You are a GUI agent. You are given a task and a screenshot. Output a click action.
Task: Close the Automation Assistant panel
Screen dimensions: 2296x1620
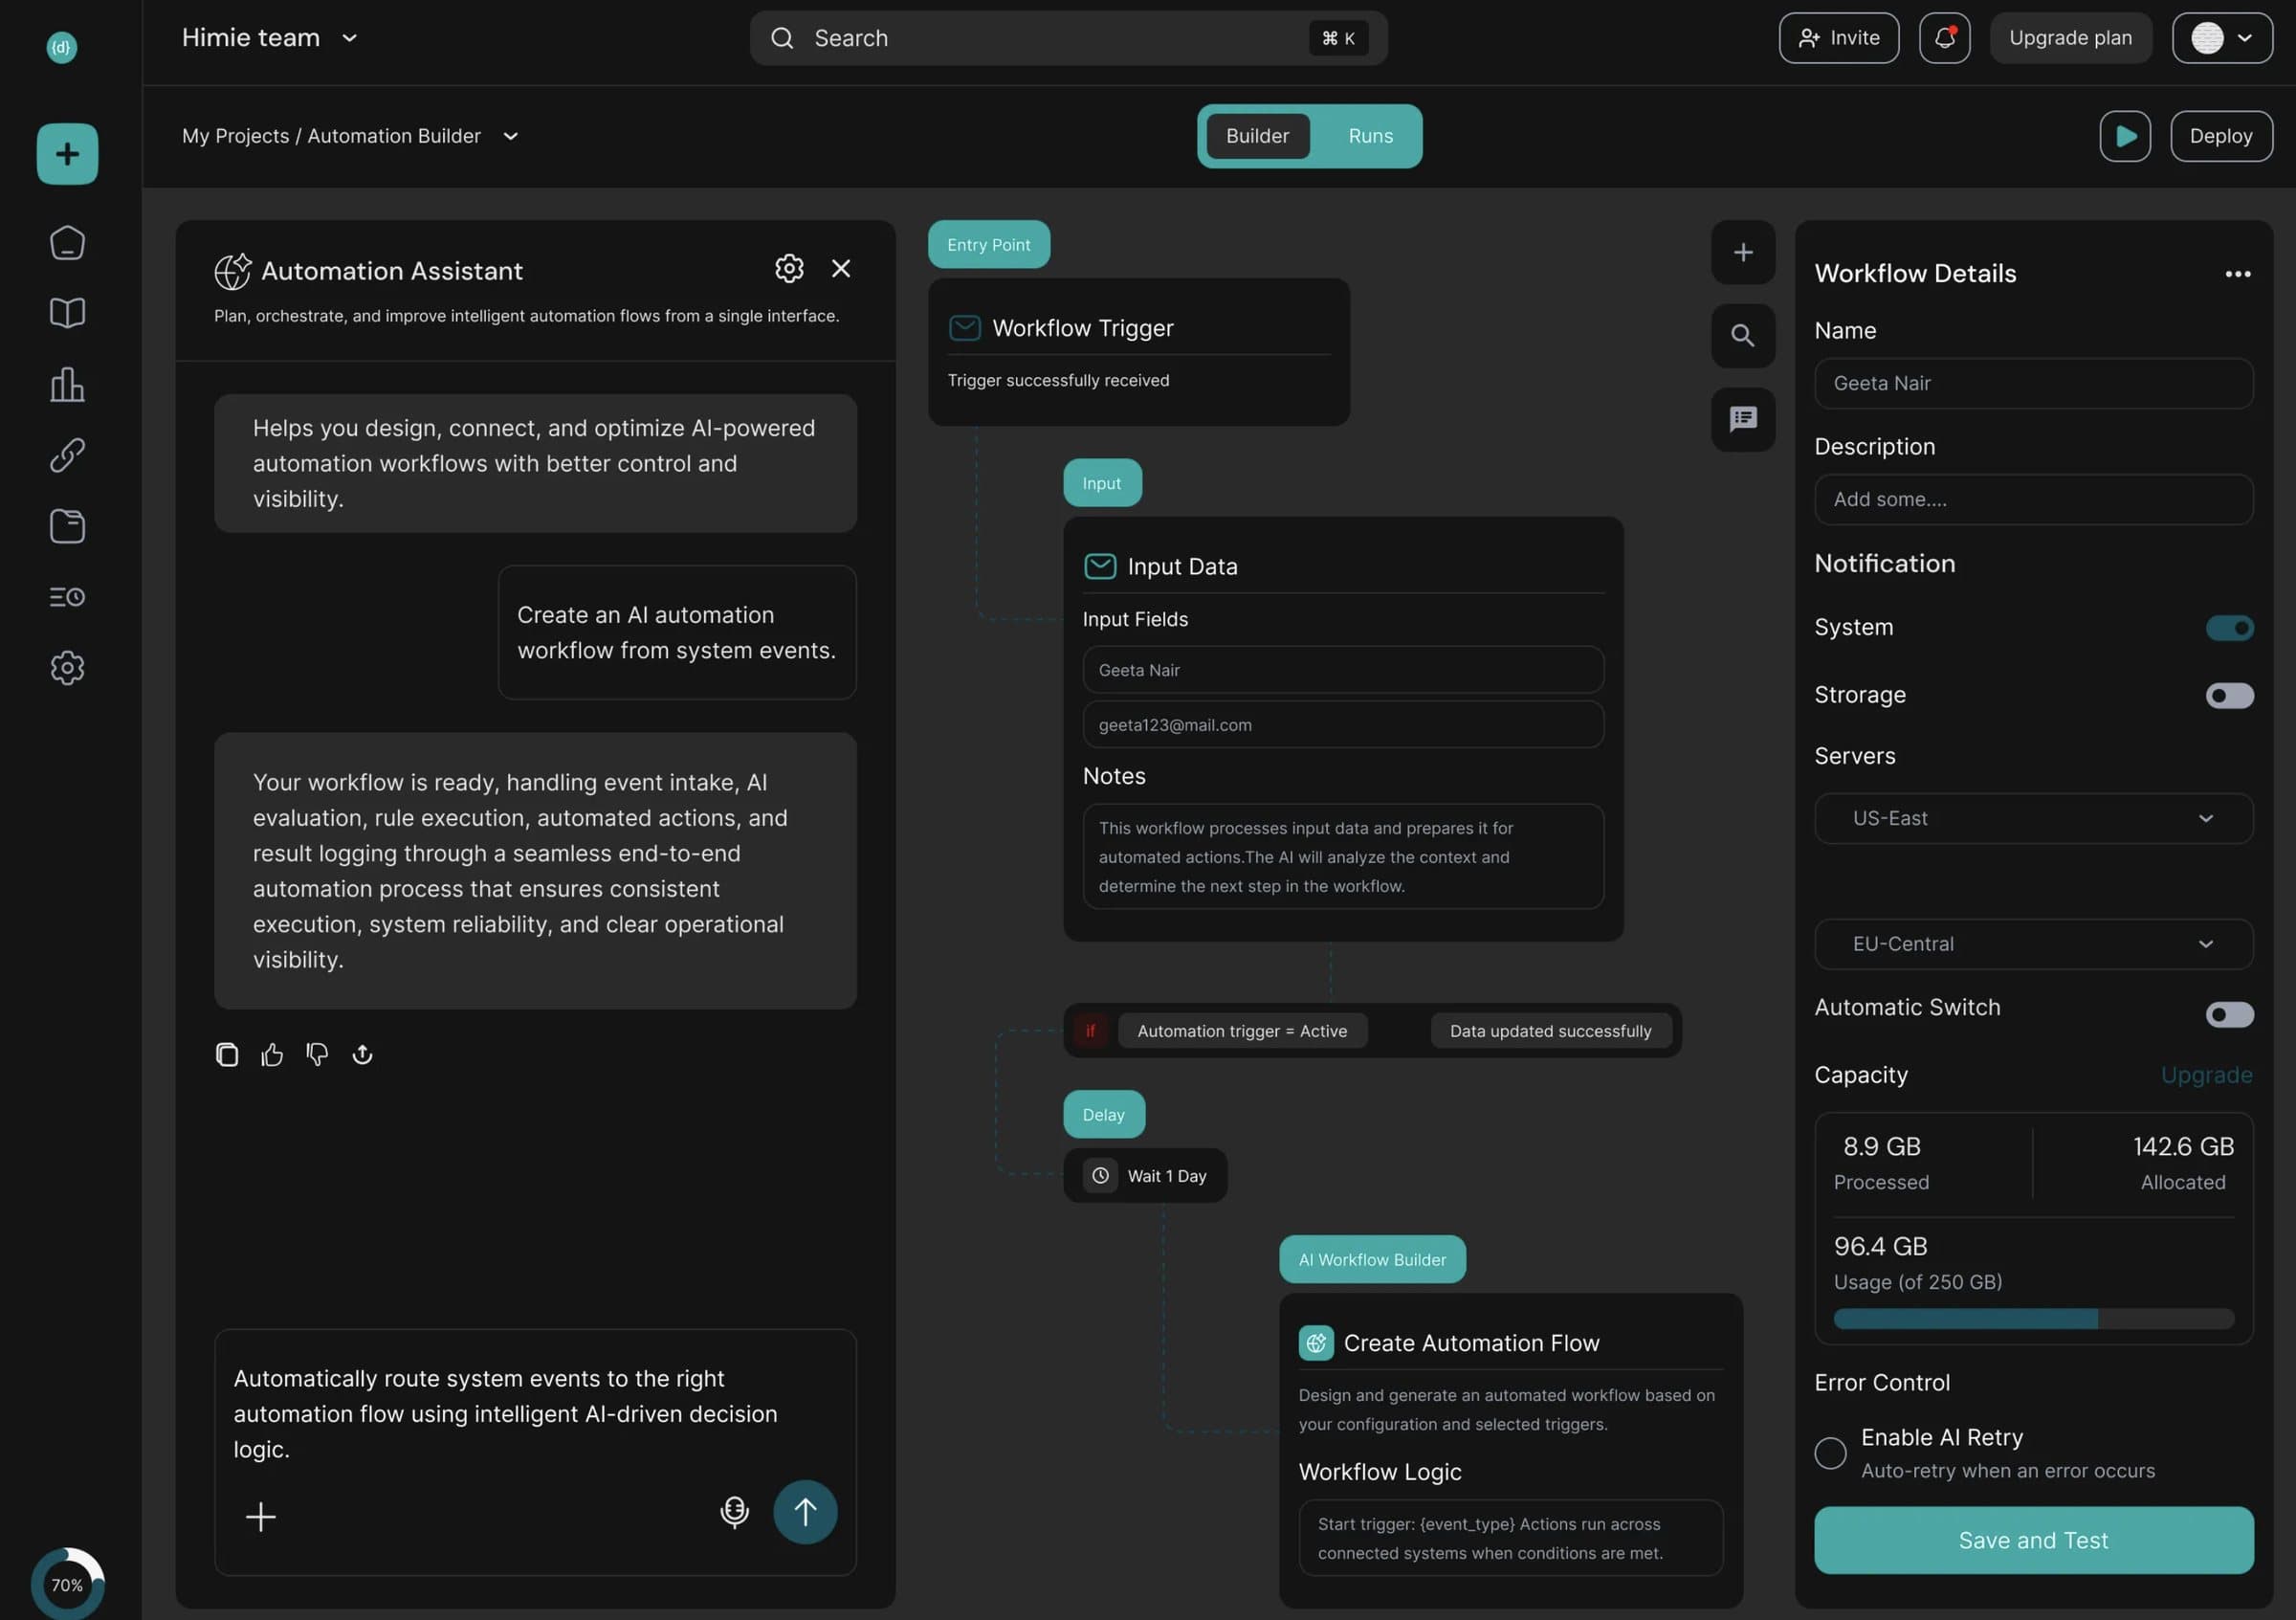coord(841,268)
